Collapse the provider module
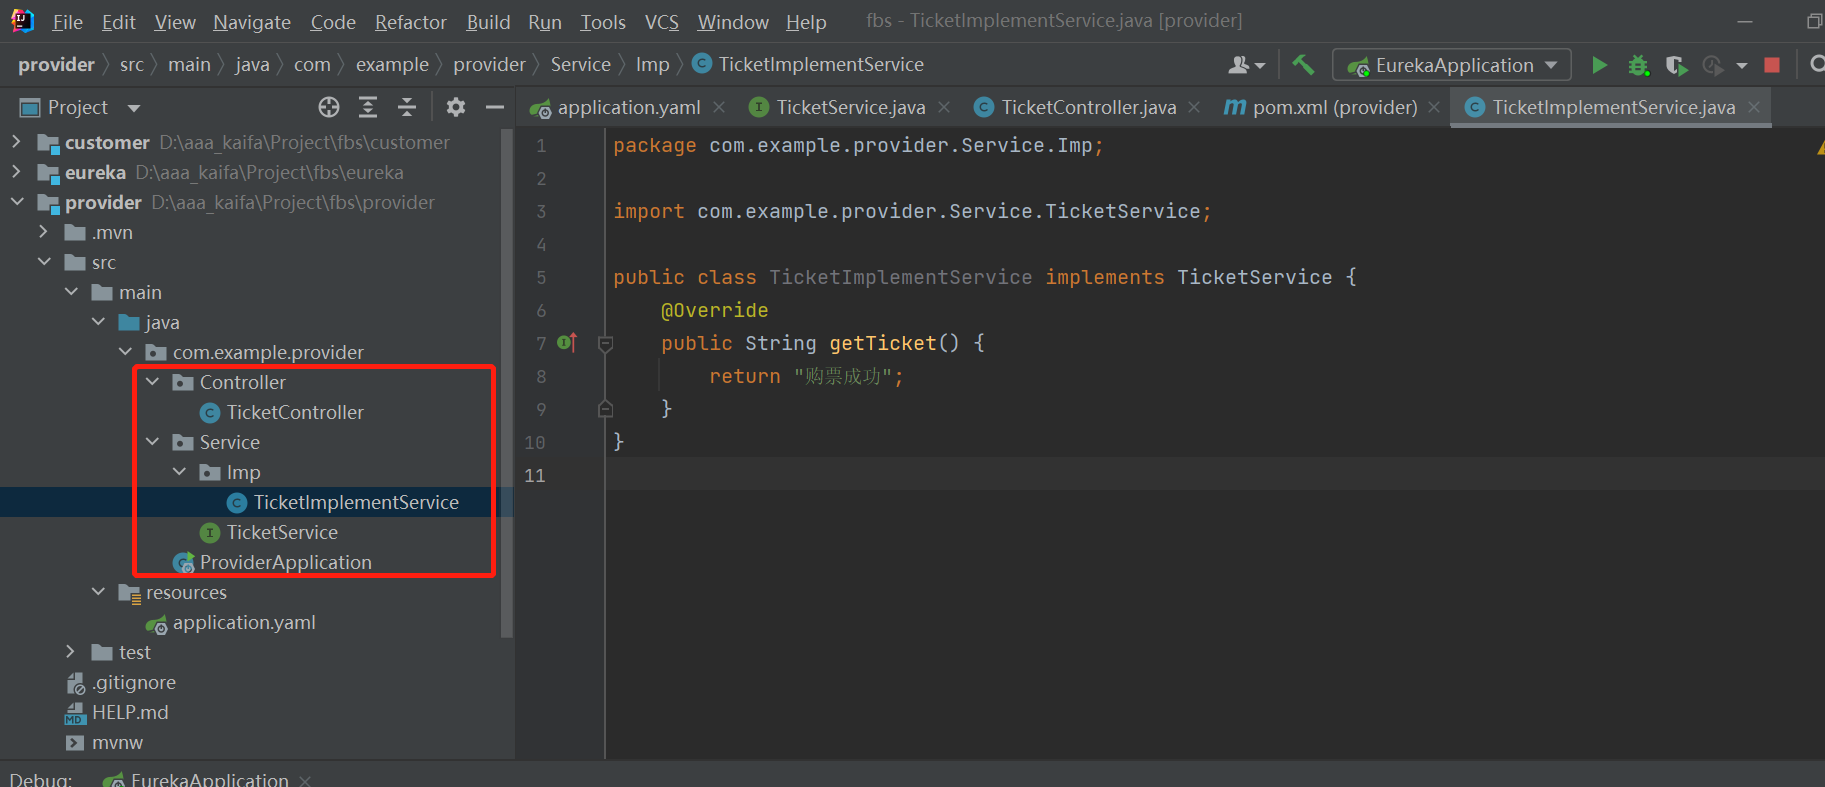 point(16,202)
